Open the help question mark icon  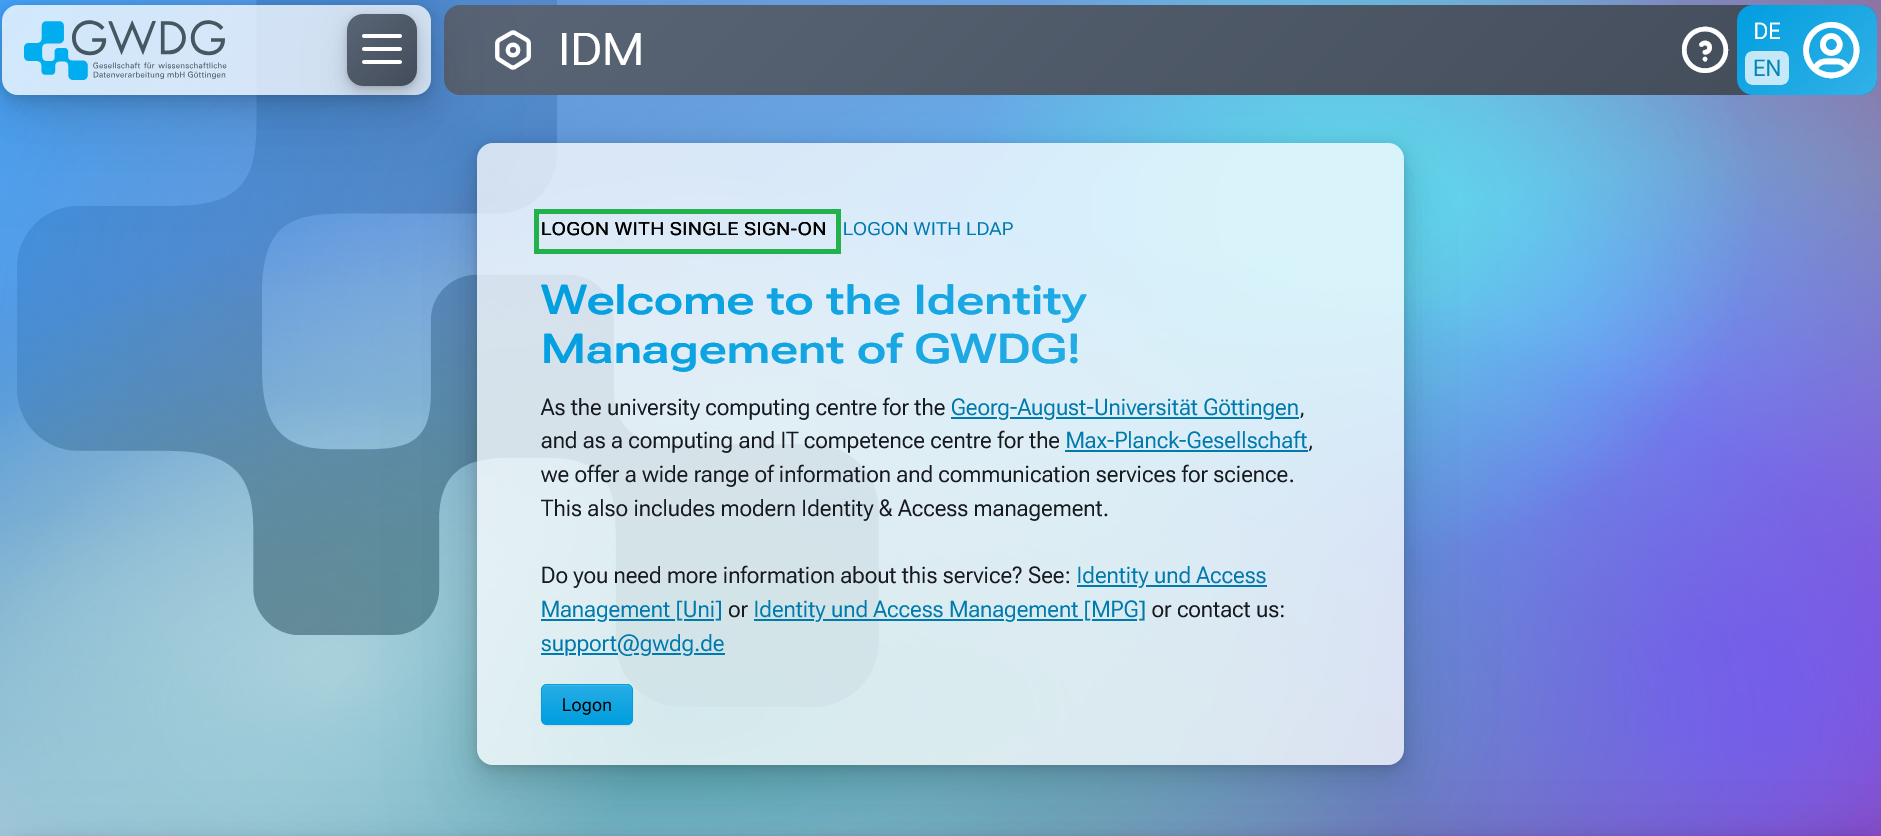pyautogui.click(x=1705, y=50)
